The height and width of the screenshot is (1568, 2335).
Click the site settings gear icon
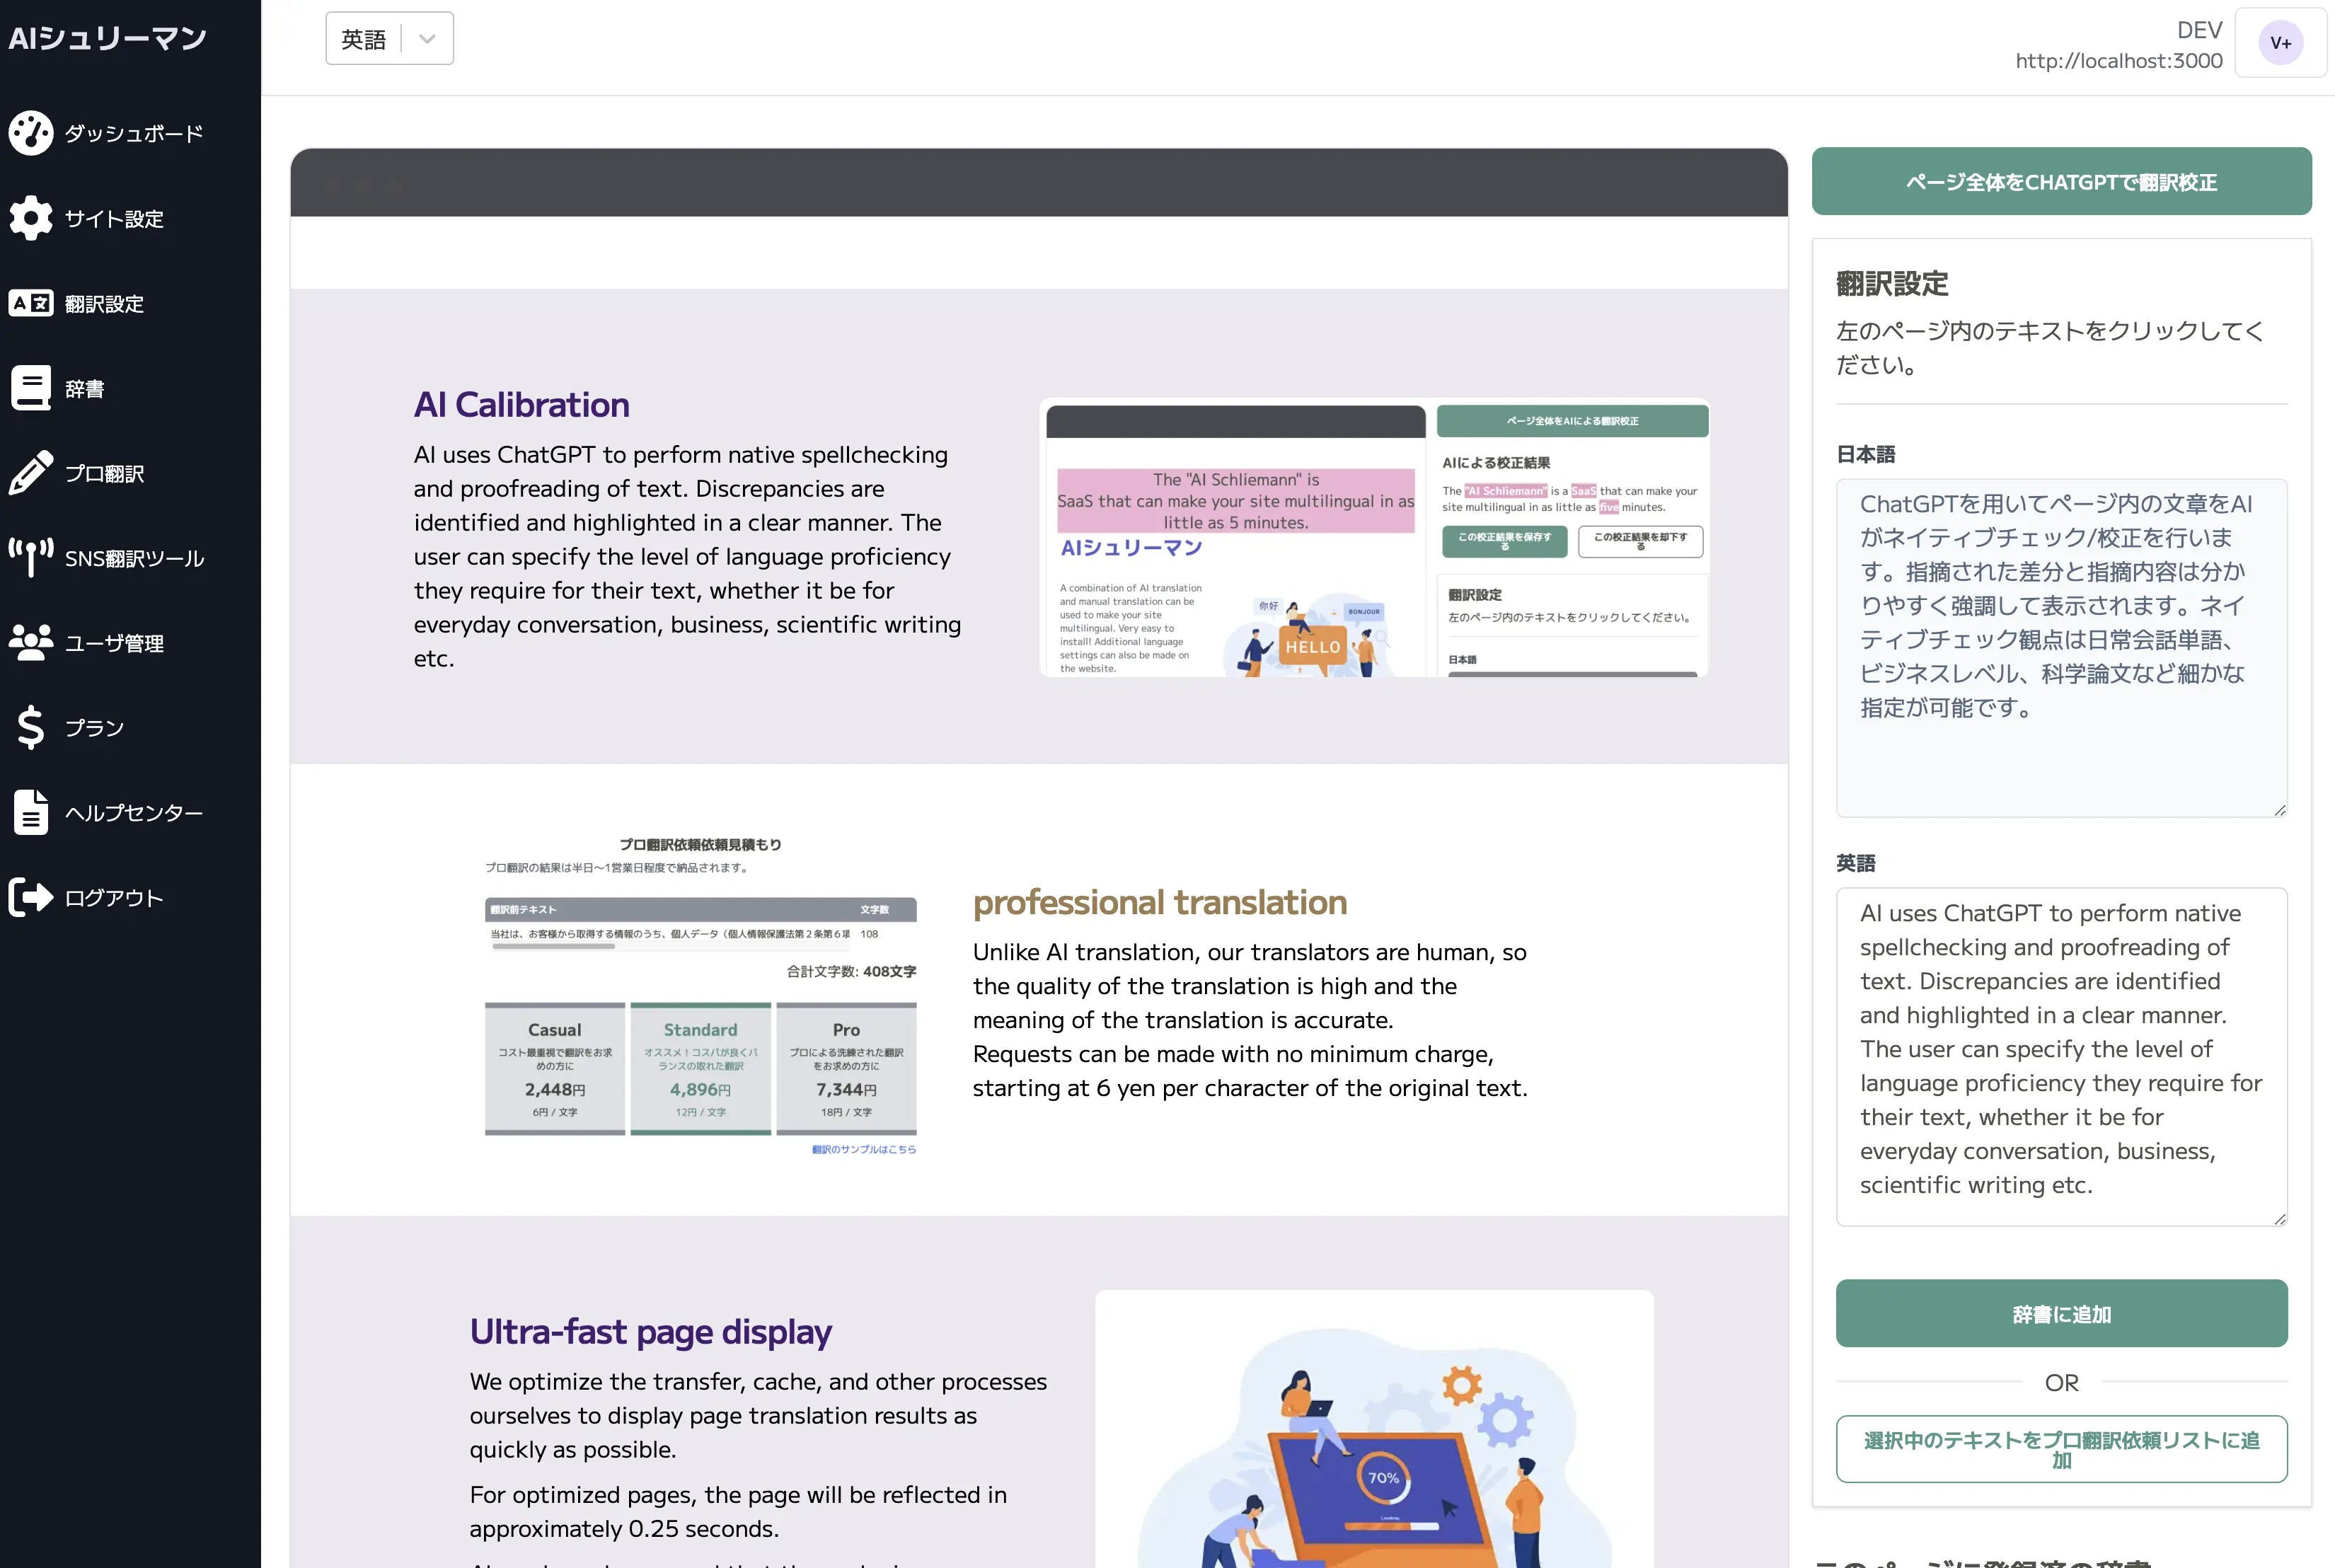31,218
